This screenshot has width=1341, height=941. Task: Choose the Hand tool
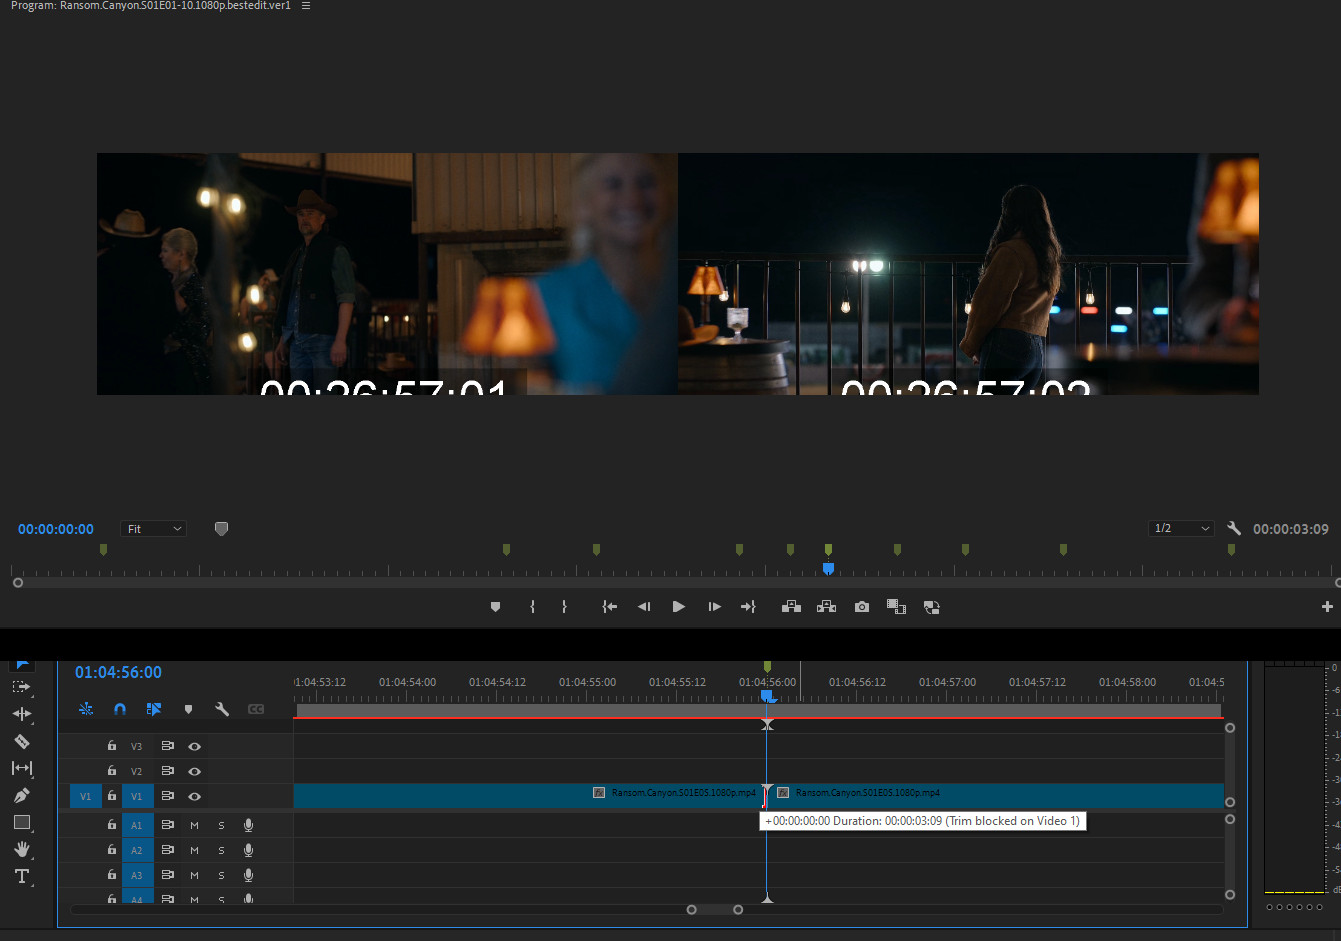tap(21, 849)
